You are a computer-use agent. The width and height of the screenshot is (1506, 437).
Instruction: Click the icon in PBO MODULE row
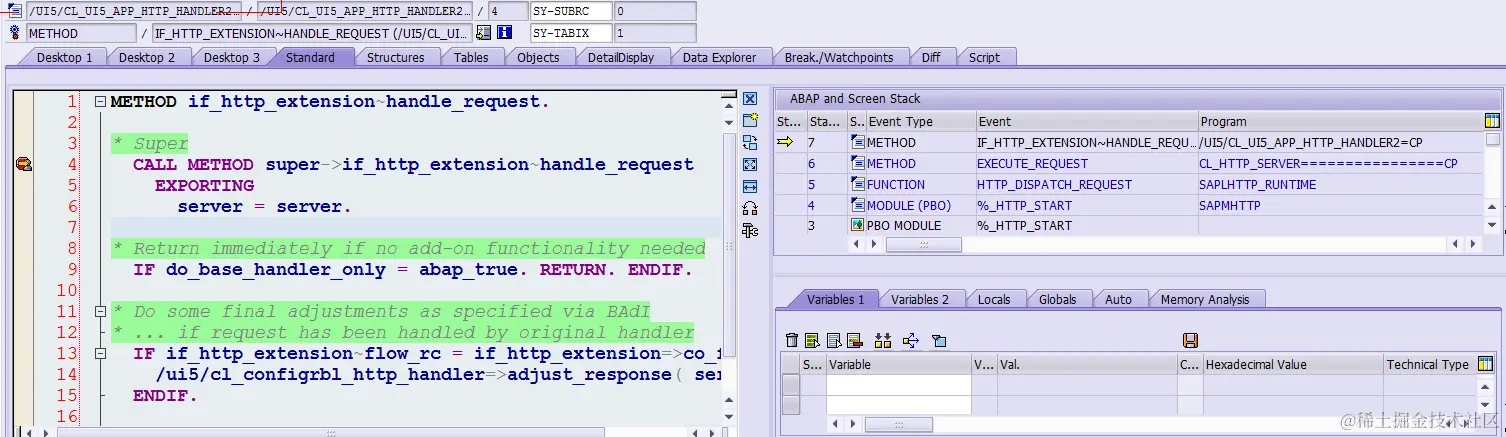pos(857,225)
